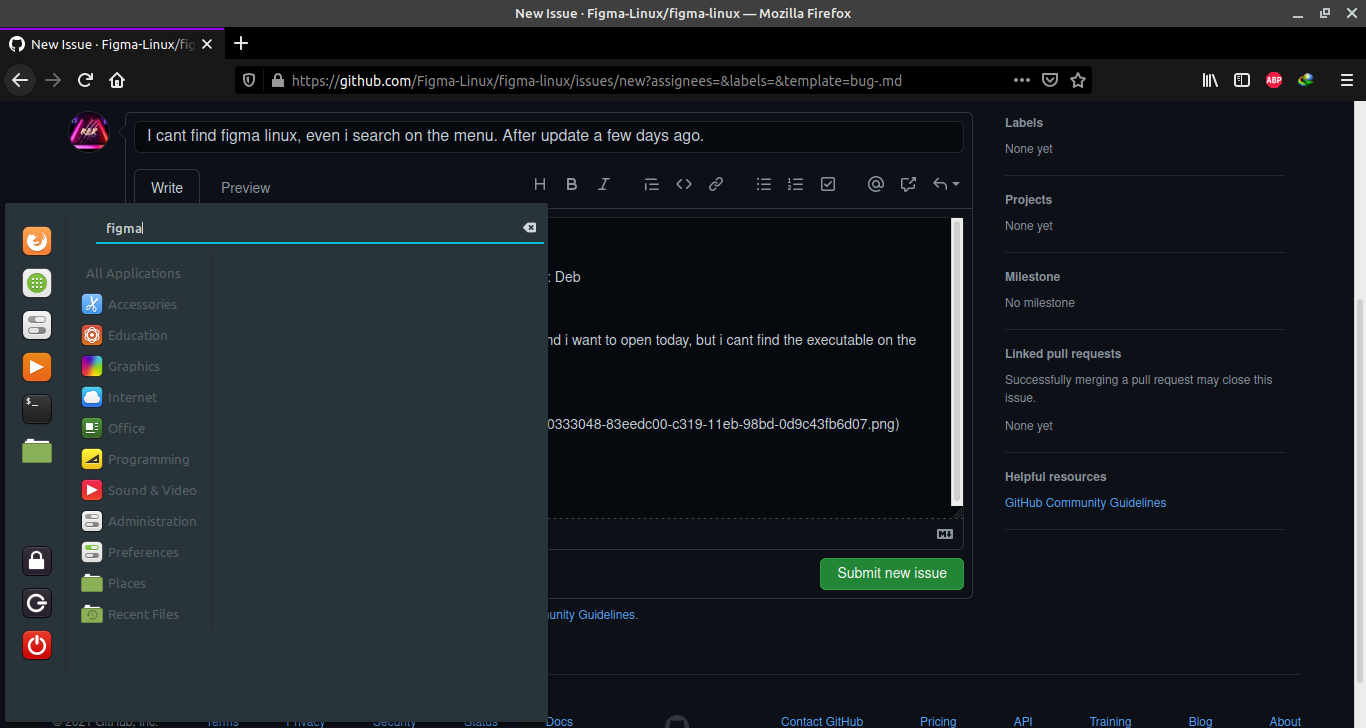This screenshot has width=1366, height=728.
Task: Open the page actions three-dots menu
Action: pyautogui.click(x=1022, y=80)
